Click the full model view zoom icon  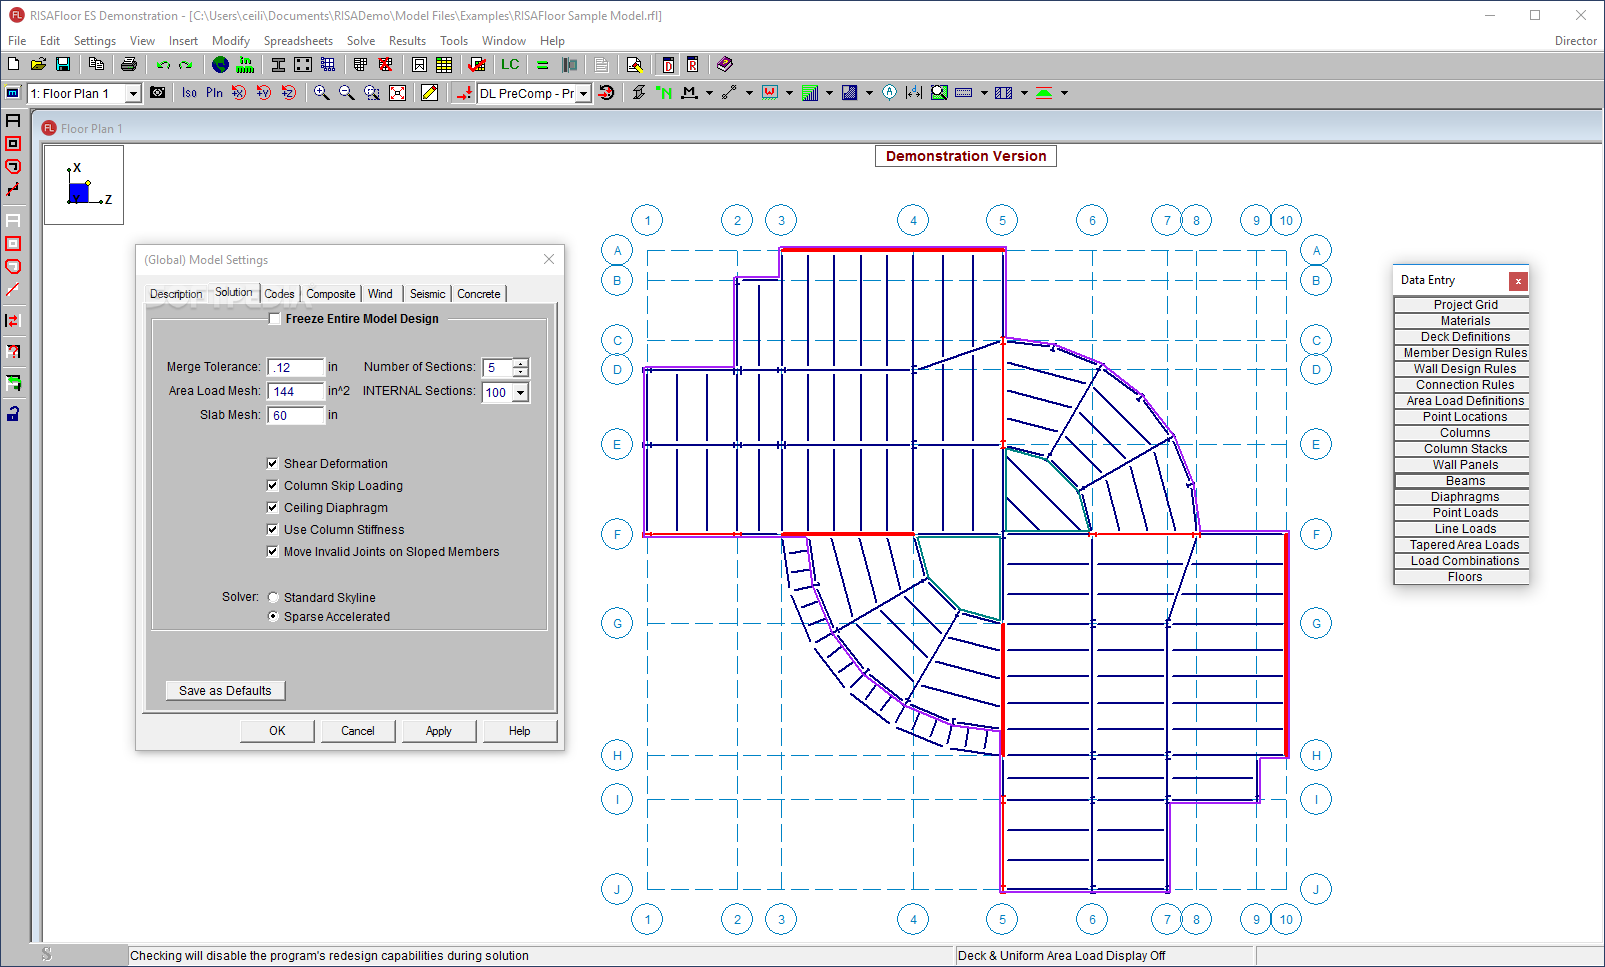397,92
